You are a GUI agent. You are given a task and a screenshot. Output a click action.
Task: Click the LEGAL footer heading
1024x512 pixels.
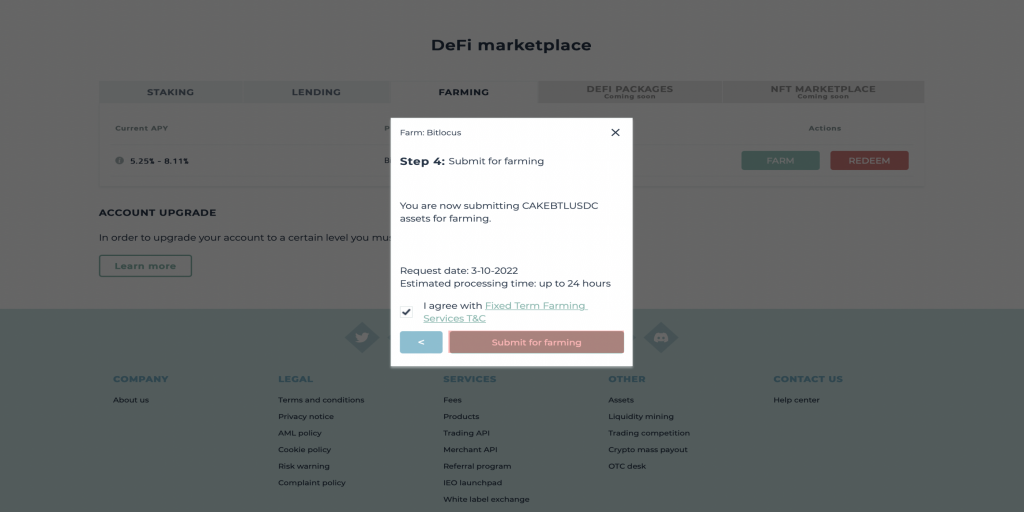296,379
